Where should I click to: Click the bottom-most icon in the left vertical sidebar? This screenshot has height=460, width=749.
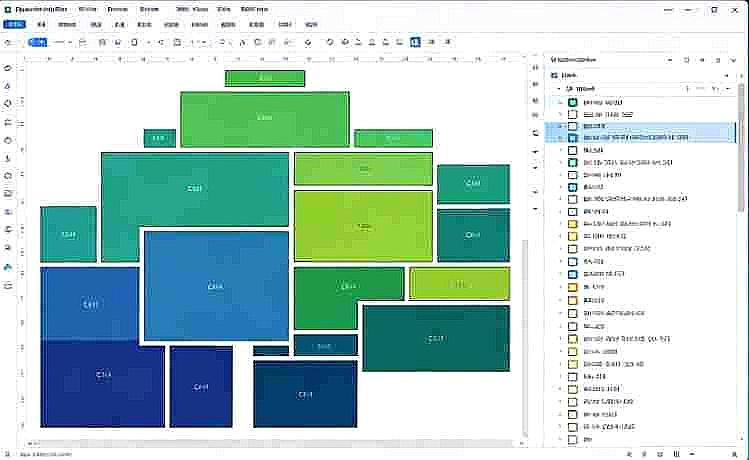click(x=8, y=285)
